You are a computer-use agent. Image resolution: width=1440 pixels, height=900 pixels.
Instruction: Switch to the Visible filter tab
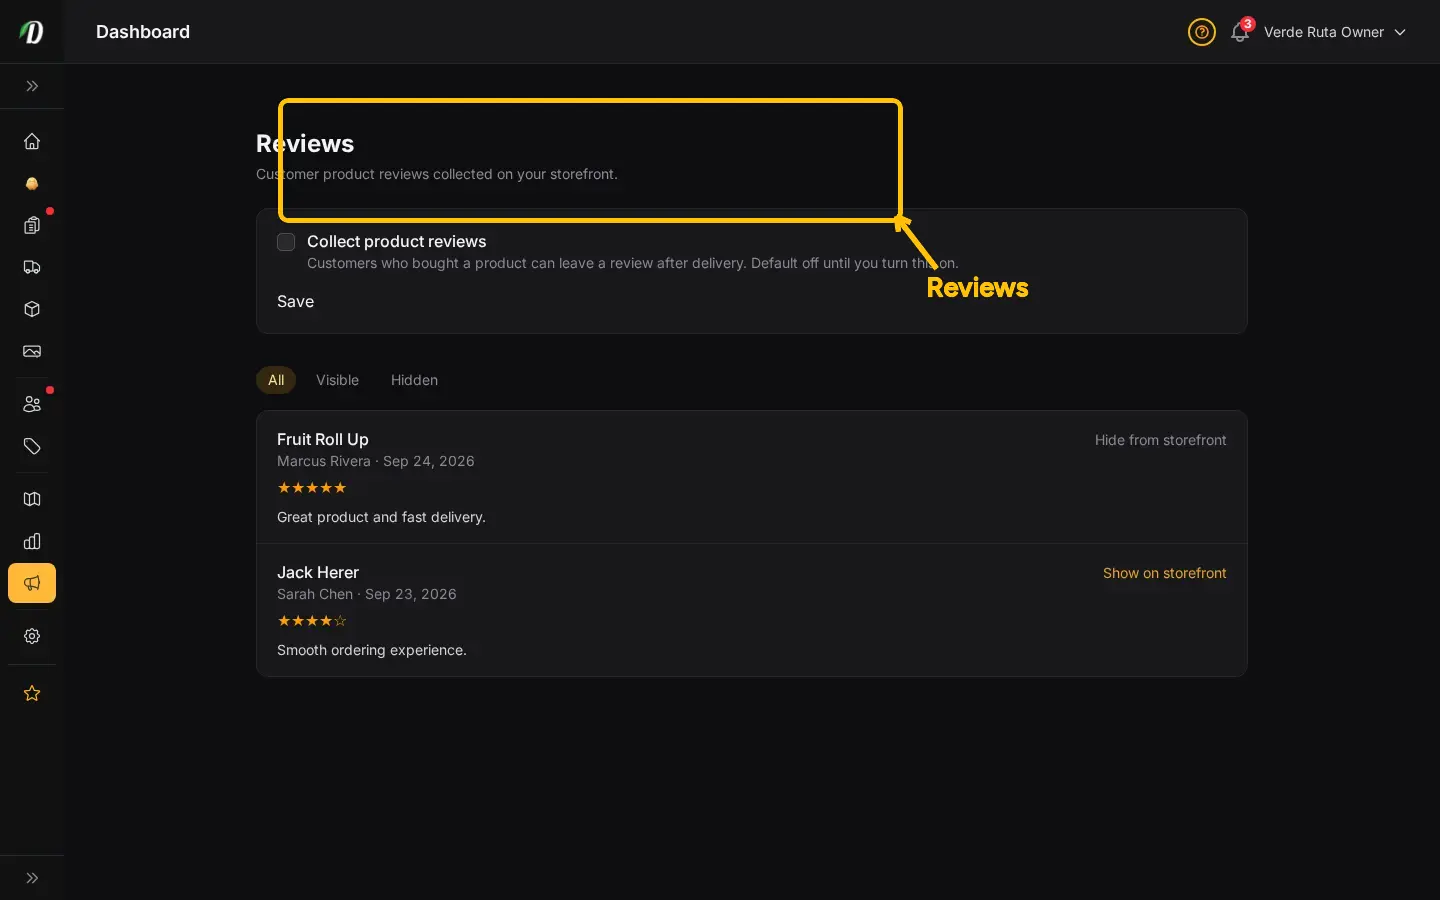[337, 380]
